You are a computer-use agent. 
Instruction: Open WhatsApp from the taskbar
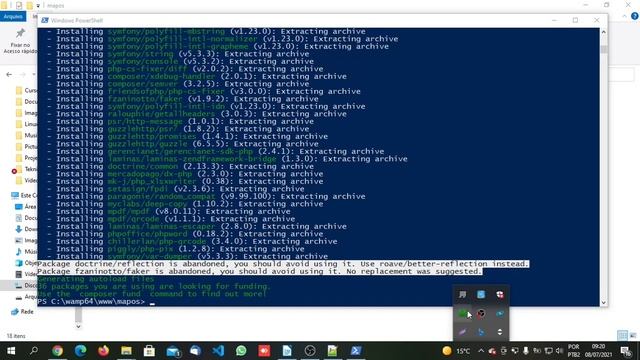pyautogui.click(x=241, y=351)
